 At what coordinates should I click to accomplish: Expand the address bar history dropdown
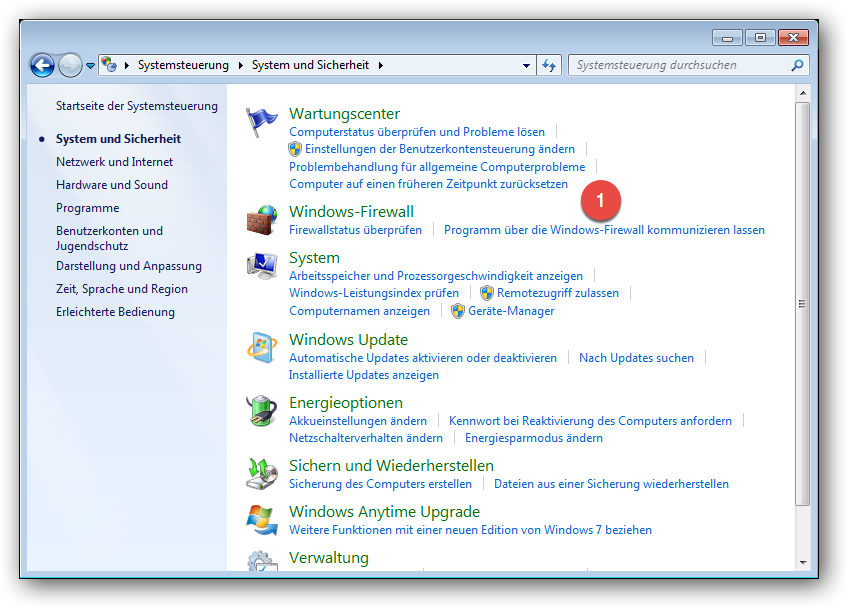click(526, 65)
